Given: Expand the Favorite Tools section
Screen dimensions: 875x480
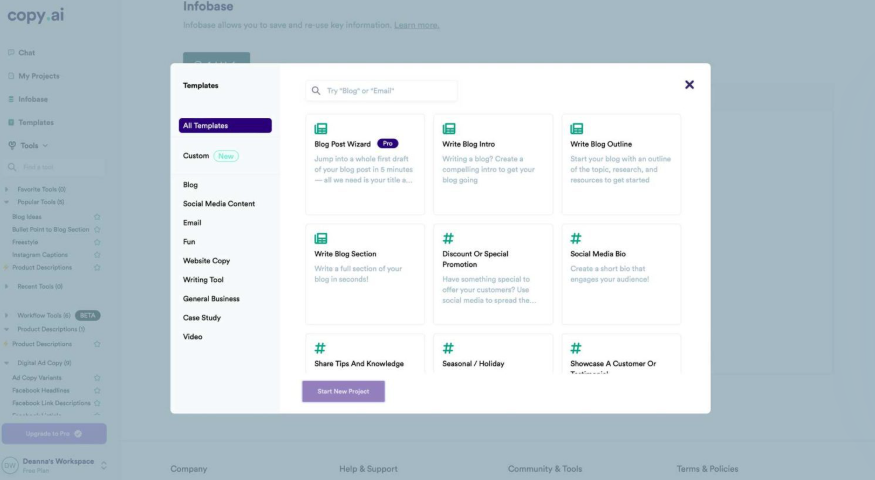Looking at the screenshot, I should 8,189.
